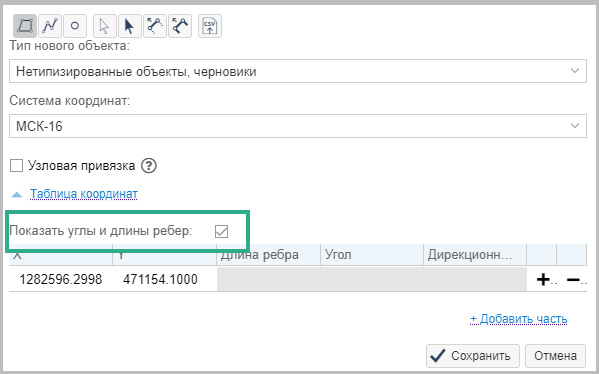Image resolution: width=599 pixels, height=374 pixels.
Task: Toggle Показать углы и длины ребер checkbox
Action: 222,231
